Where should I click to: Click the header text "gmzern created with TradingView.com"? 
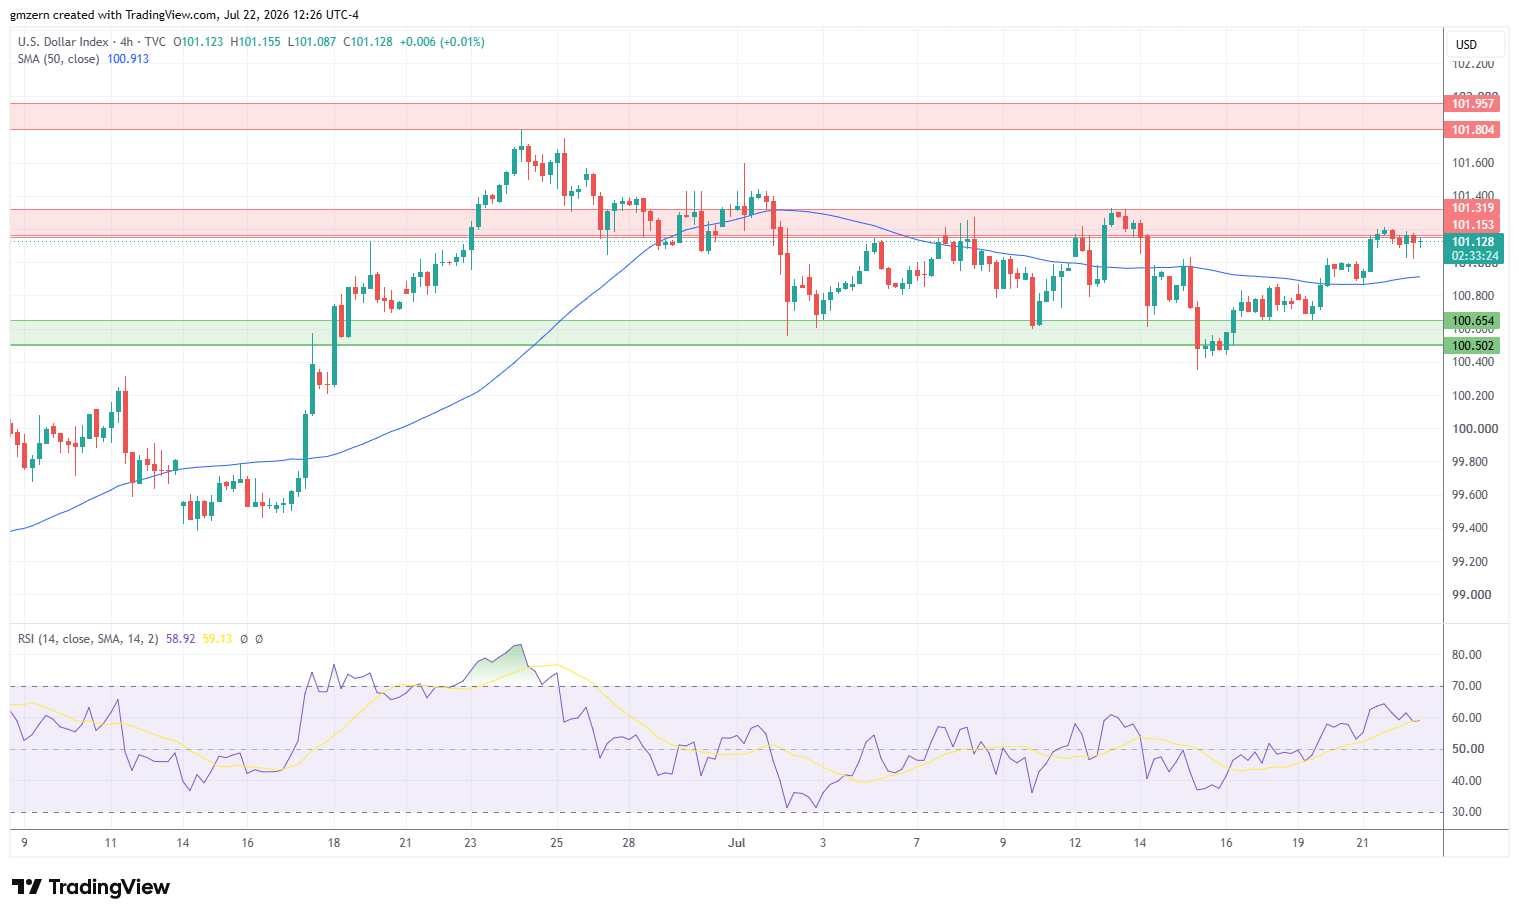coord(113,15)
